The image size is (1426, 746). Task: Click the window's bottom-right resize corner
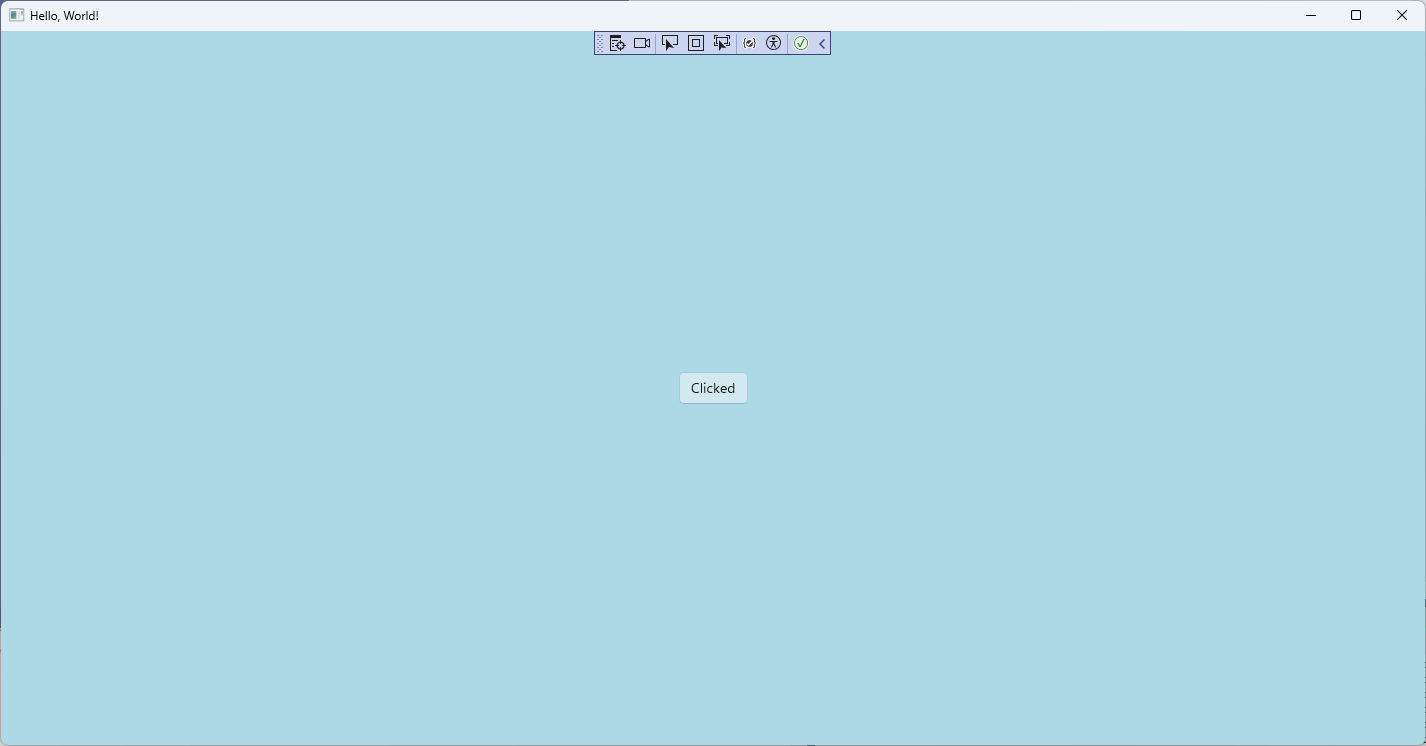[x=1422, y=742]
